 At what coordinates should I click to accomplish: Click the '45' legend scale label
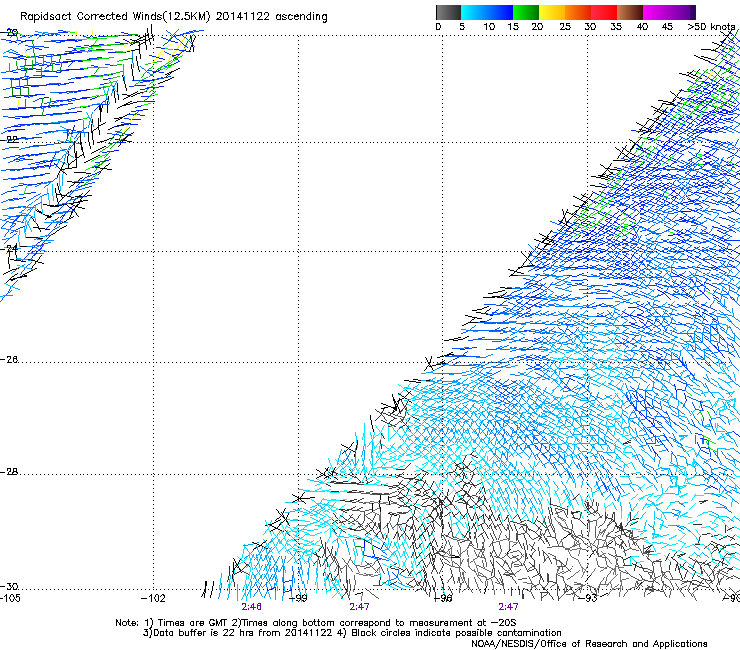[x=667, y=27]
